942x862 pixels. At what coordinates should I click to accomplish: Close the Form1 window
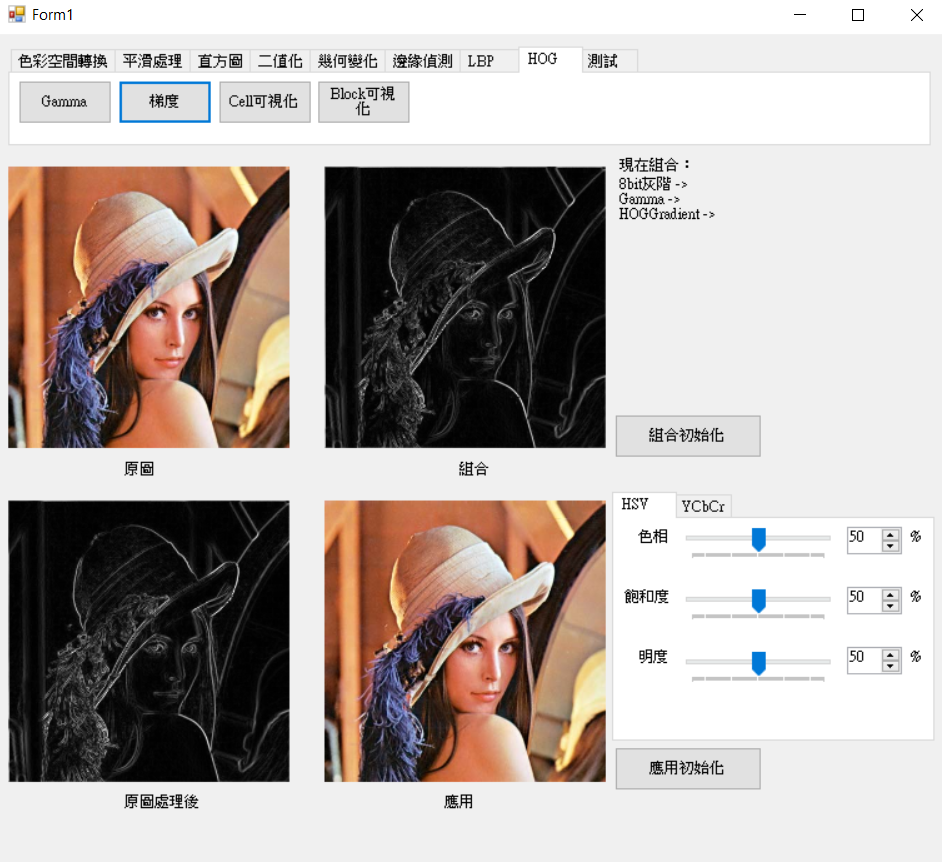[x=916, y=15]
